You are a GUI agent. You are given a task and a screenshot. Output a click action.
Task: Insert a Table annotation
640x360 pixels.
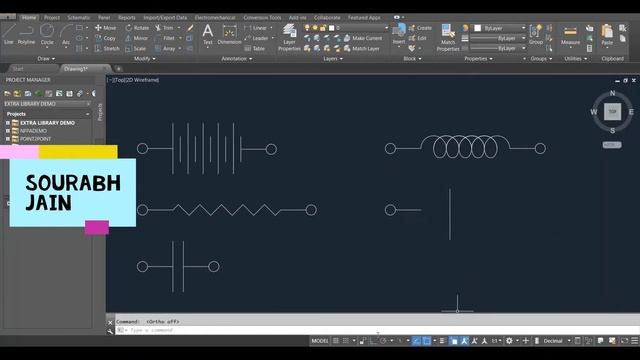pyautogui.click(x=255, y=48)
